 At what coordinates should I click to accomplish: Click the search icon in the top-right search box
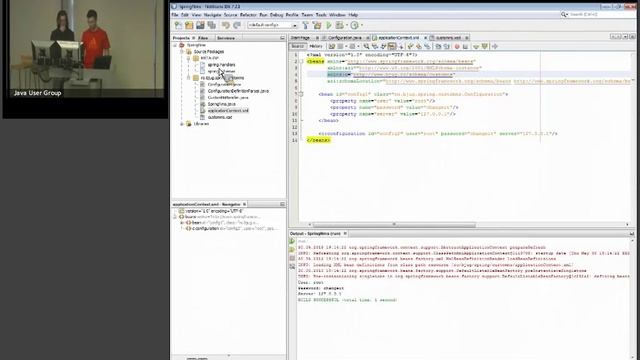point(564,14)
